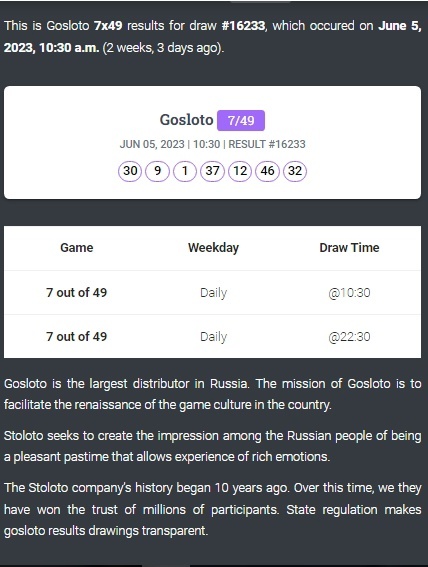Click the number 46 ball
The width and height of the screenshot is (428, 567).
tap(268, 171)
